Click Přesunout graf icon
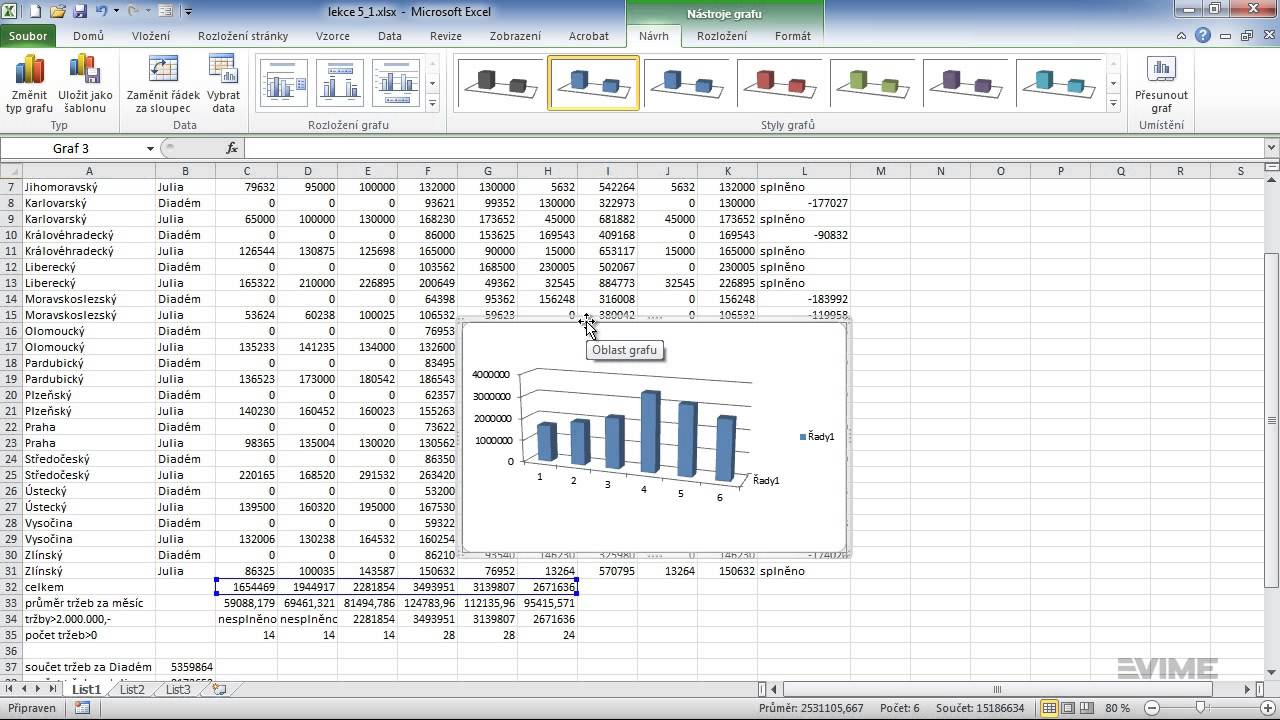The image size is (1280, 720). [x=1161, y=70]
